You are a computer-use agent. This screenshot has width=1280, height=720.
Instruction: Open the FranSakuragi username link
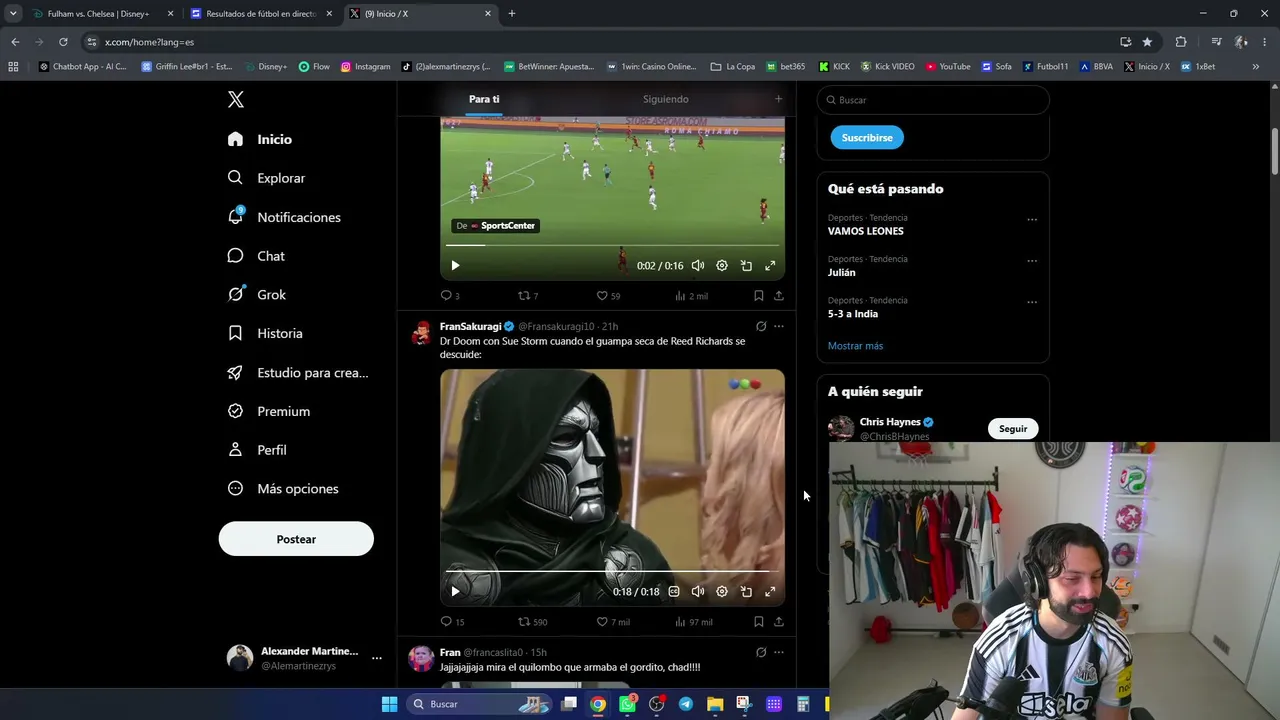coord(470,326)
